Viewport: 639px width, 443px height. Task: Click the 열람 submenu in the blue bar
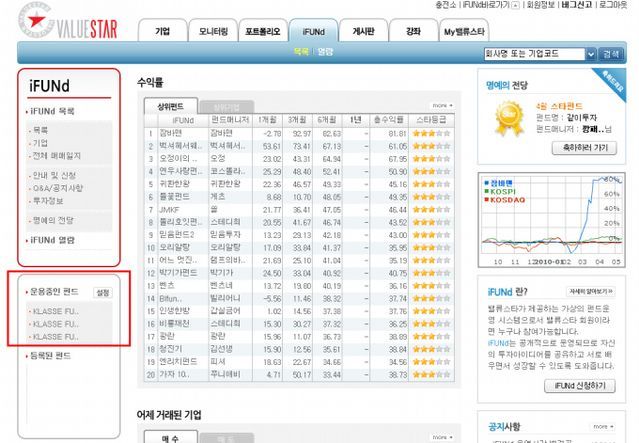click(x=325, y=52)
